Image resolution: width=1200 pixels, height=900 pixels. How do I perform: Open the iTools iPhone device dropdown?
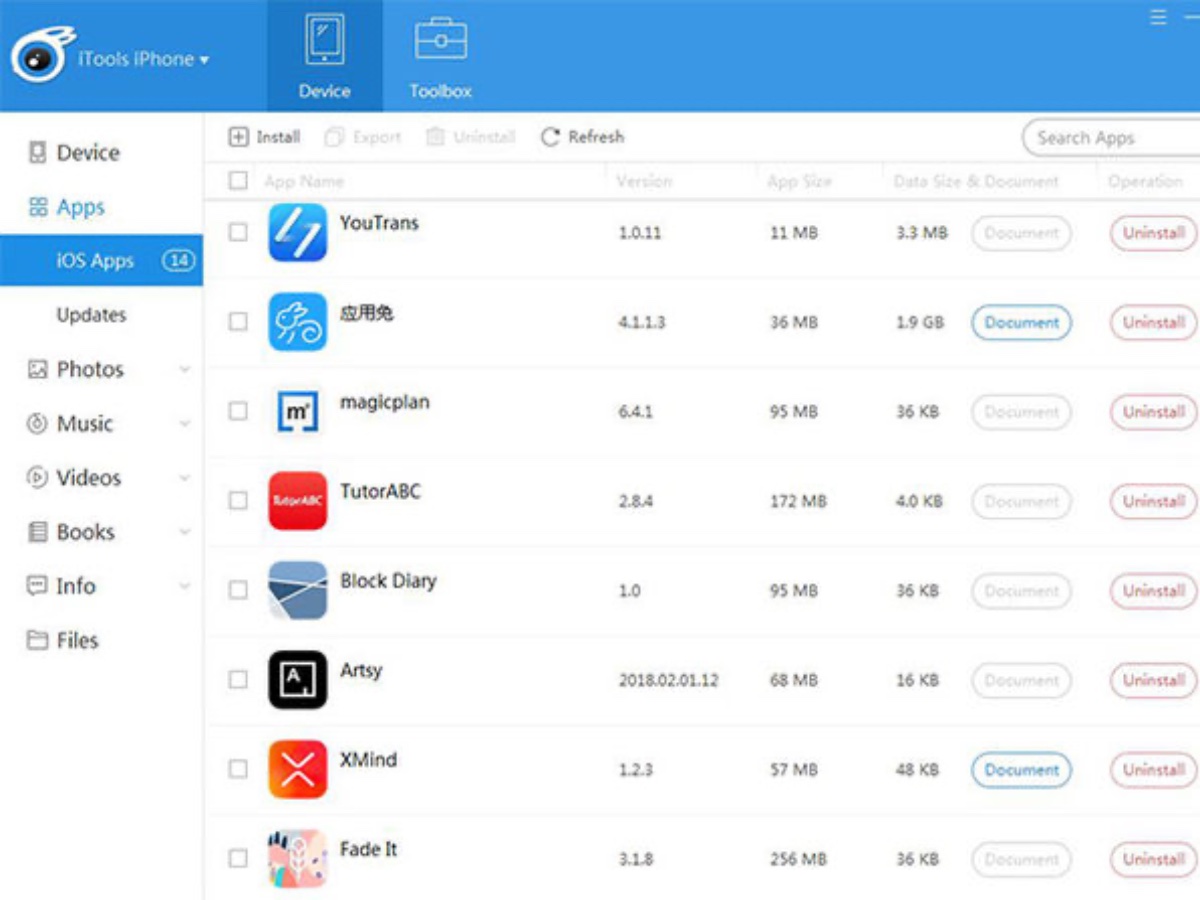[x=143, y=59]
